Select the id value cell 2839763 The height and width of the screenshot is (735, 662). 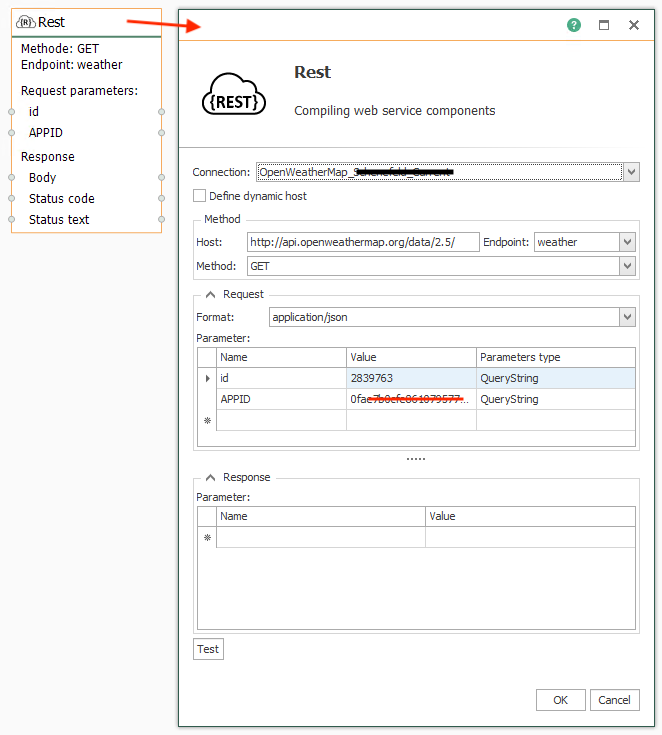(411, 378)
